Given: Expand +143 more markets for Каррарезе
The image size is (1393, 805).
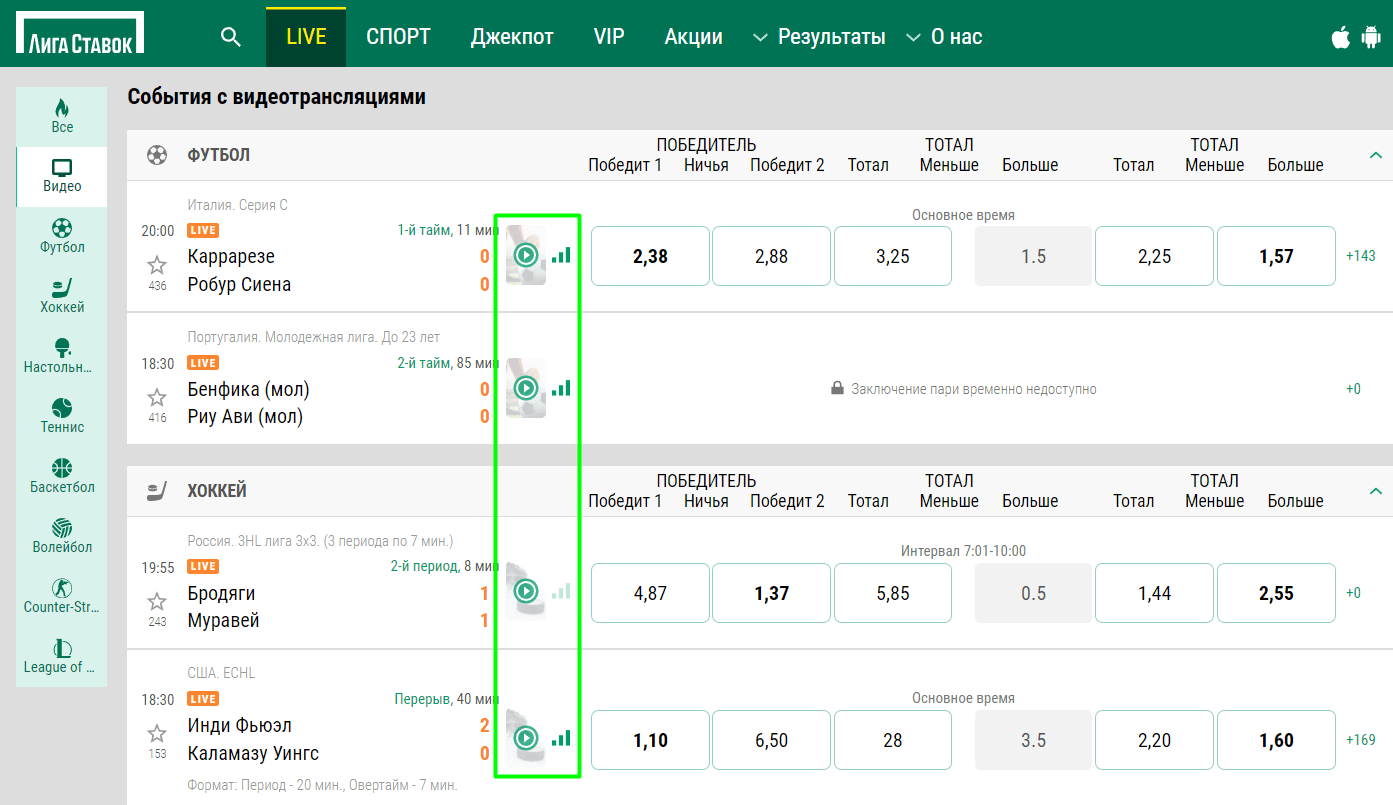Looking at the screenshot, I should [x=1361, y=256].
